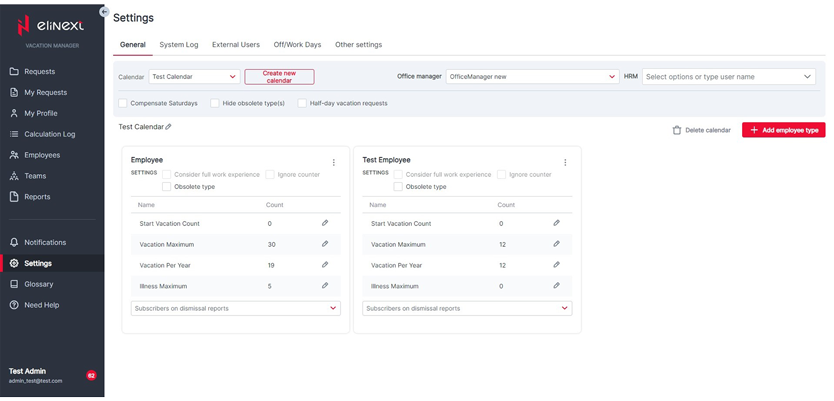Viewport: 834px width, 401px height.
Task: Click Create new calendar button
Action: click(x=279, y=77)
